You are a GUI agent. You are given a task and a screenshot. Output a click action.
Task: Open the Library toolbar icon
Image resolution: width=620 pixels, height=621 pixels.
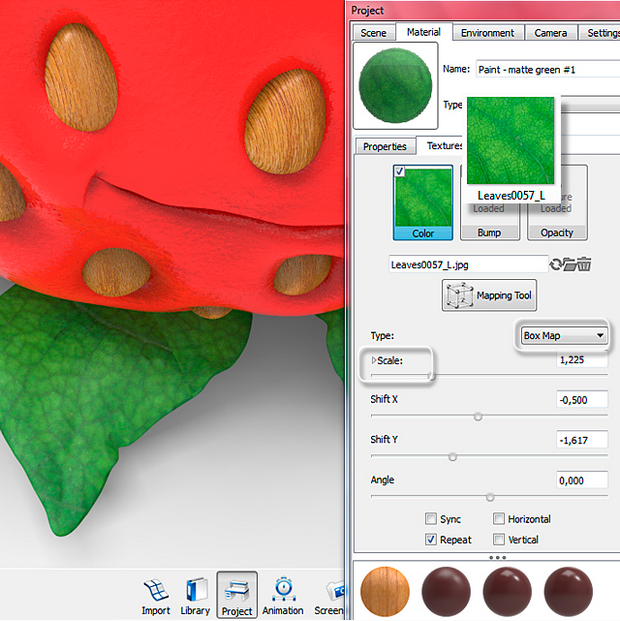(195, 598)
